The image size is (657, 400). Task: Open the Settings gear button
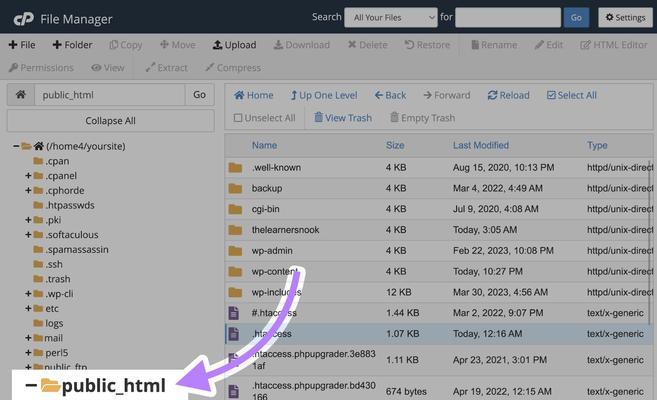[625, 18]
